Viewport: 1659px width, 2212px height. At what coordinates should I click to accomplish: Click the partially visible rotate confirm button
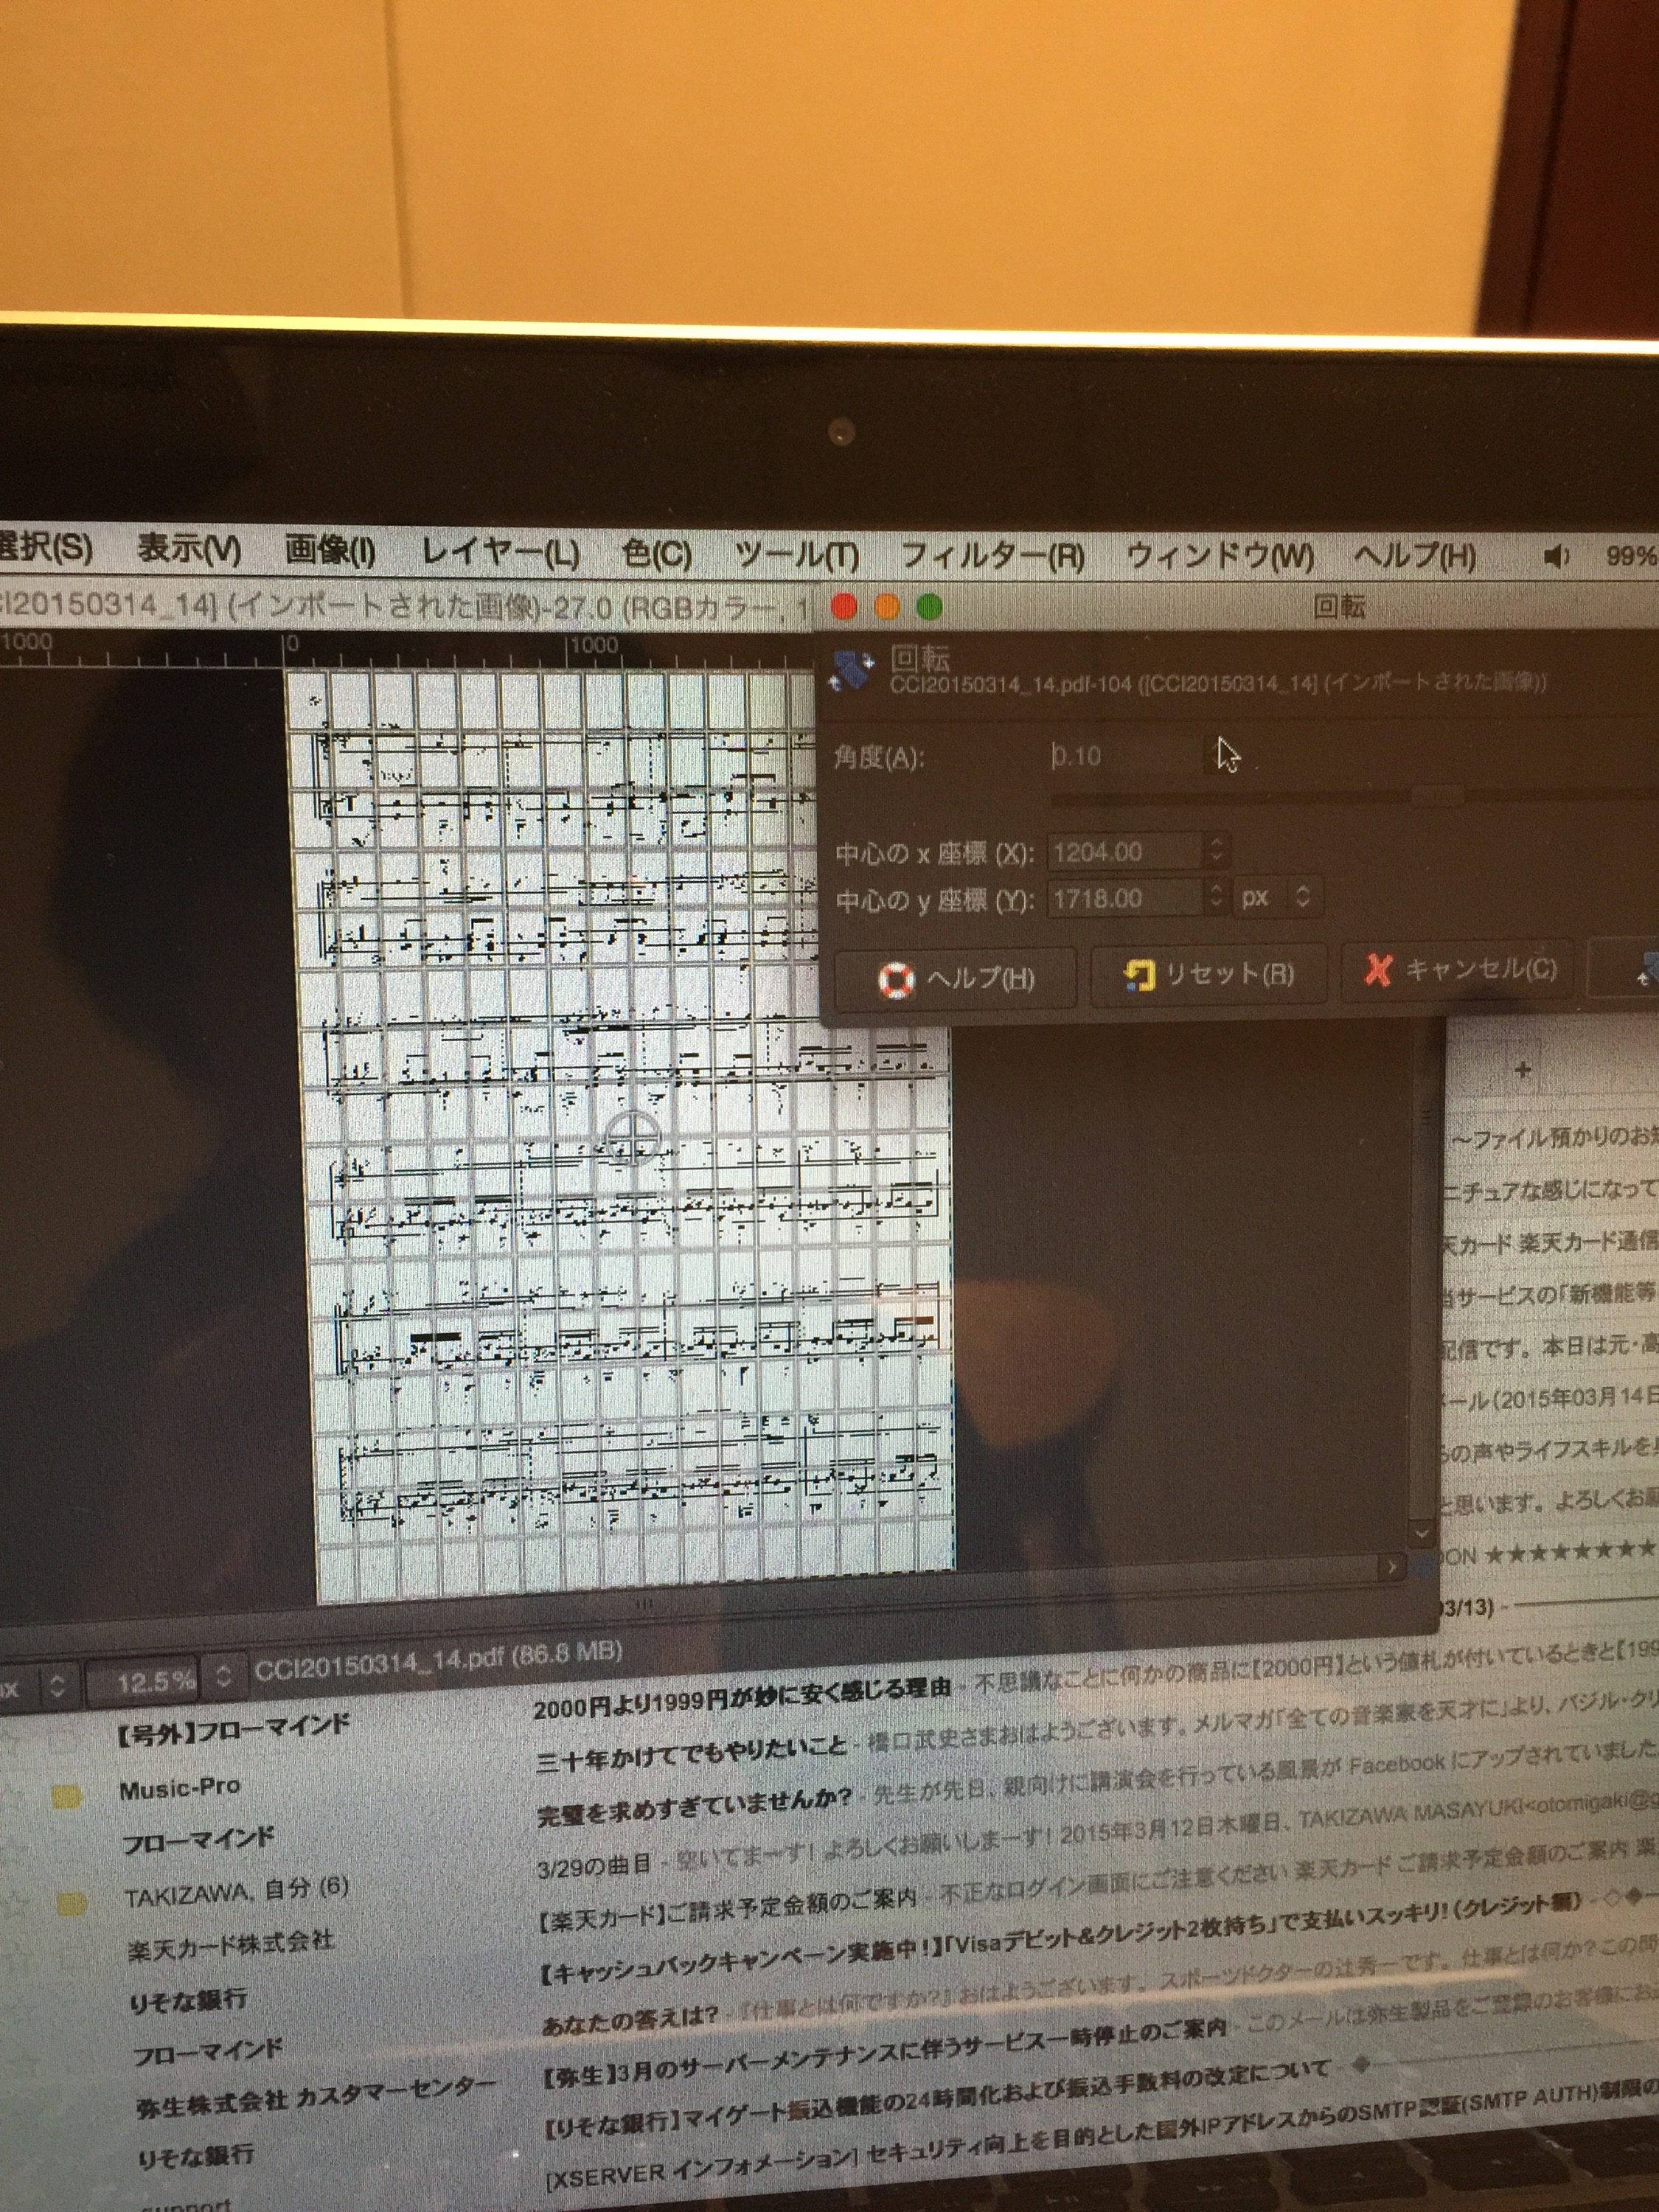pyautogui.click(x=1625, y=967)
